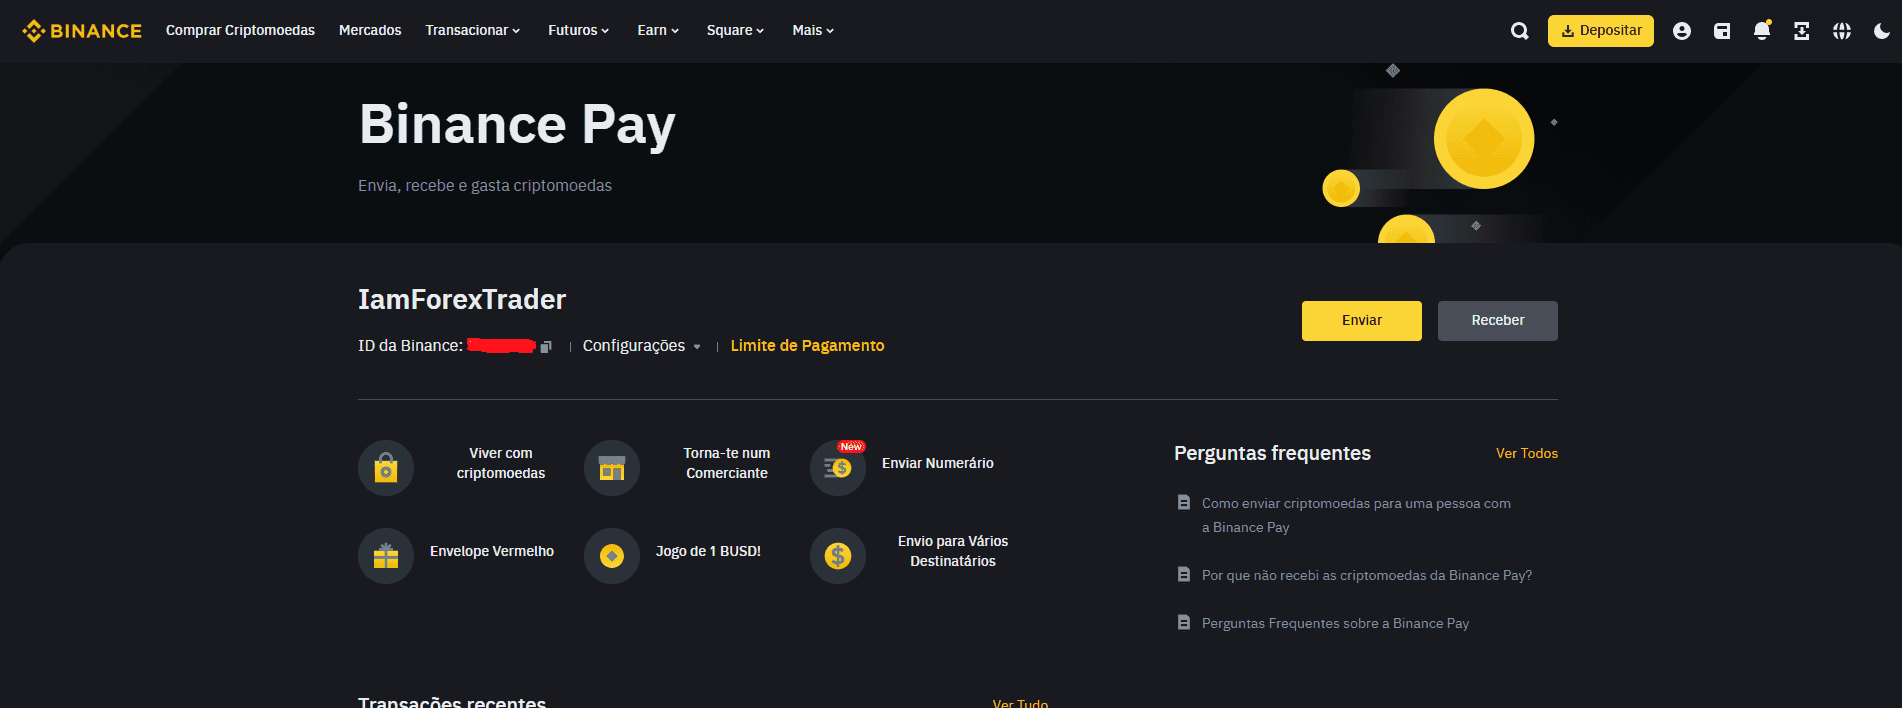Click the Enviar Numerário cash icon
Screen dimensions: 1902x708
pyautogui.click(x=838, y=468)
